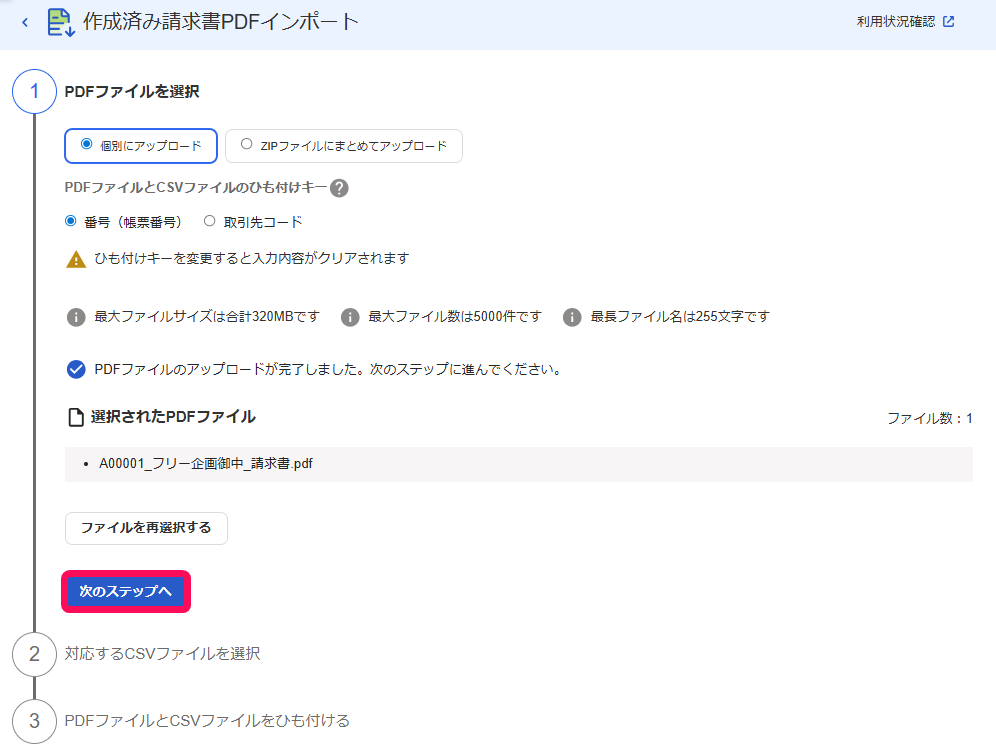Select the 個別にアップロード radio option
The width and height of the screenshot is (996, 755).
point(141,145)
